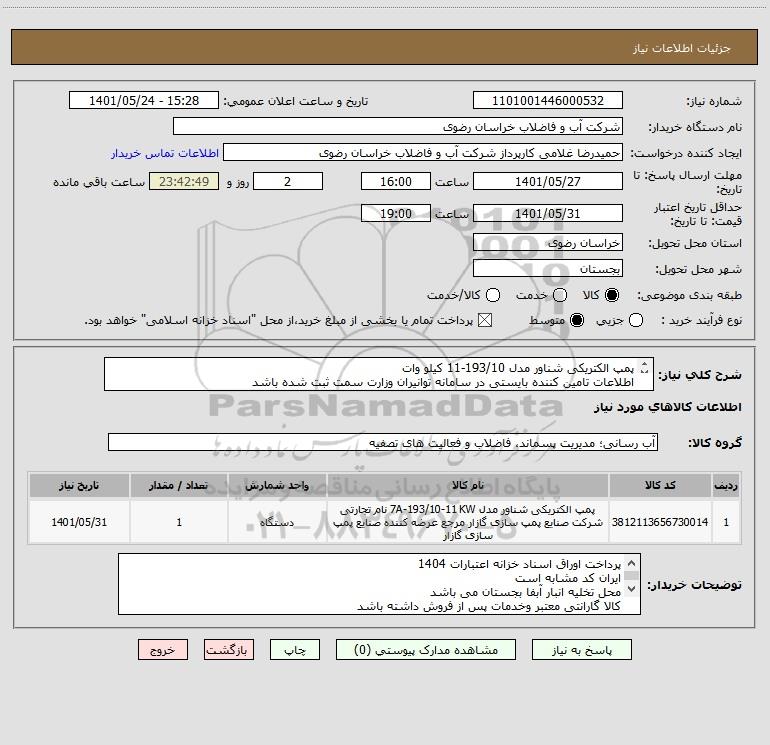Select the 'کالا/خدمت' radio button
This screenshot has width=770, height=745.
pos(493,295)
